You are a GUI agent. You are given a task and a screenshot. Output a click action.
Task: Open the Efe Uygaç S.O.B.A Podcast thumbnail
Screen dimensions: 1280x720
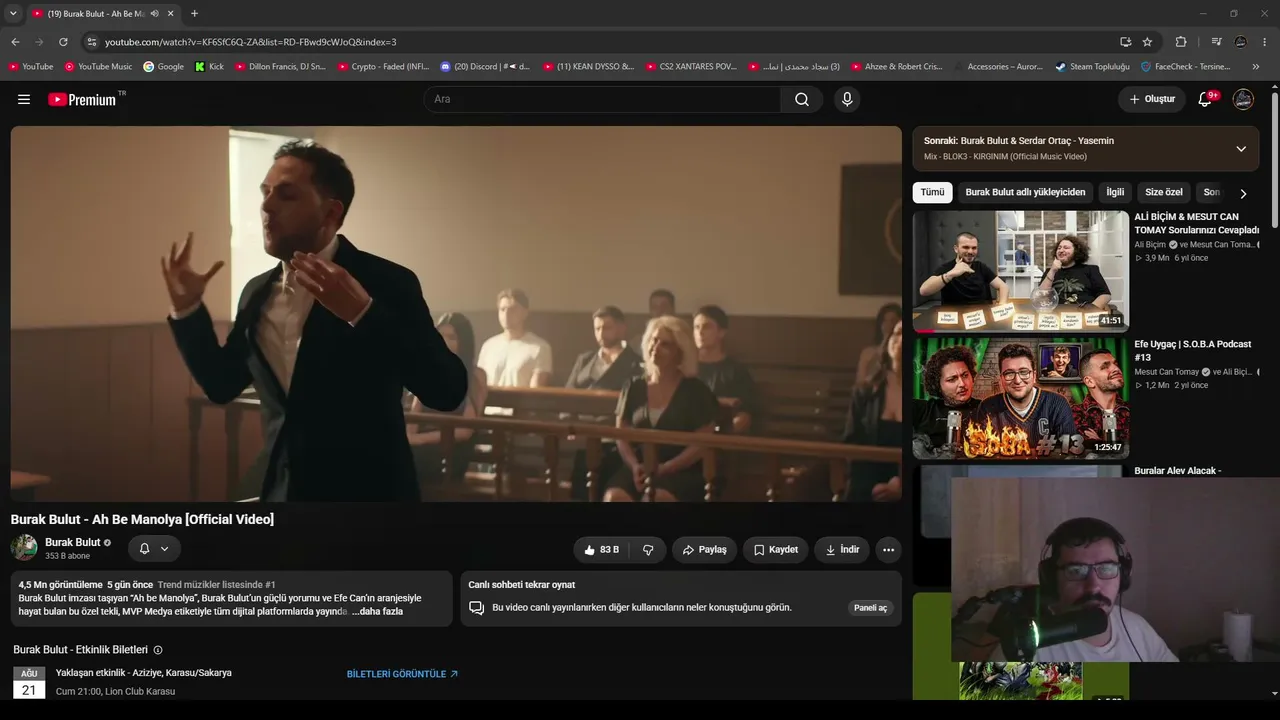pyautogui.click(x=1020, y=398)
